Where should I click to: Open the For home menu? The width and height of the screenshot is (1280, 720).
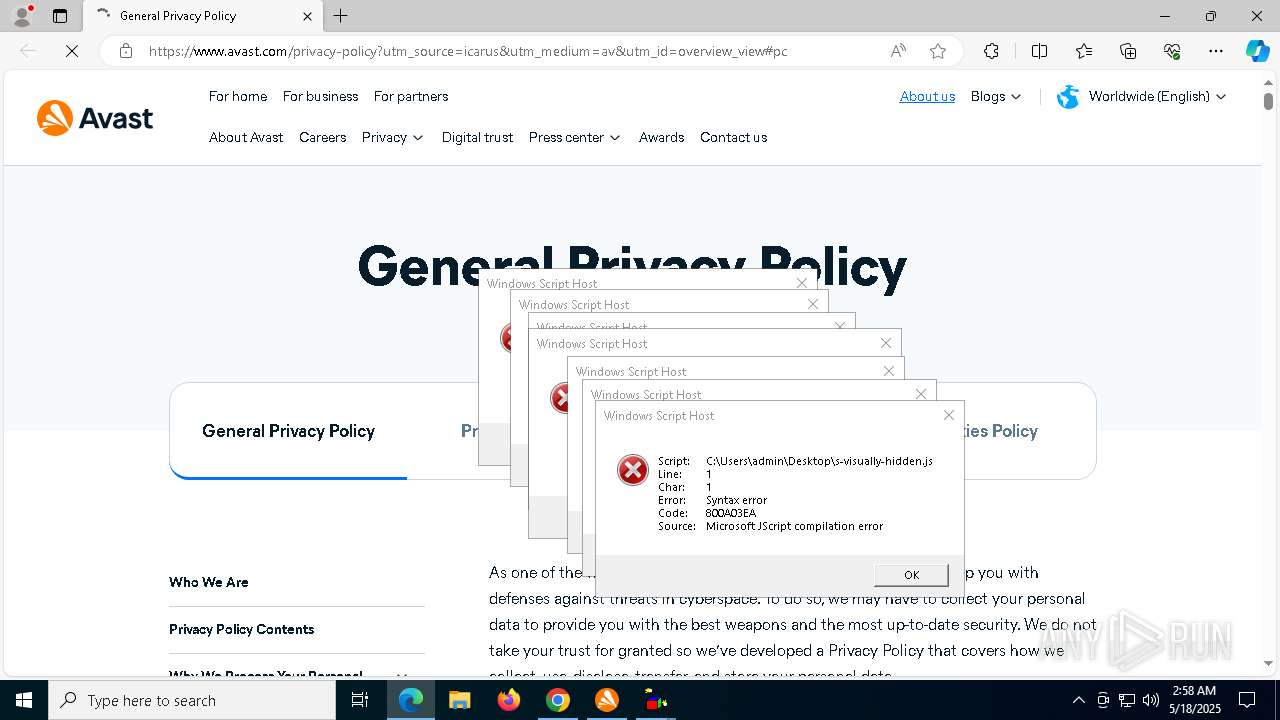coord(238,96)
